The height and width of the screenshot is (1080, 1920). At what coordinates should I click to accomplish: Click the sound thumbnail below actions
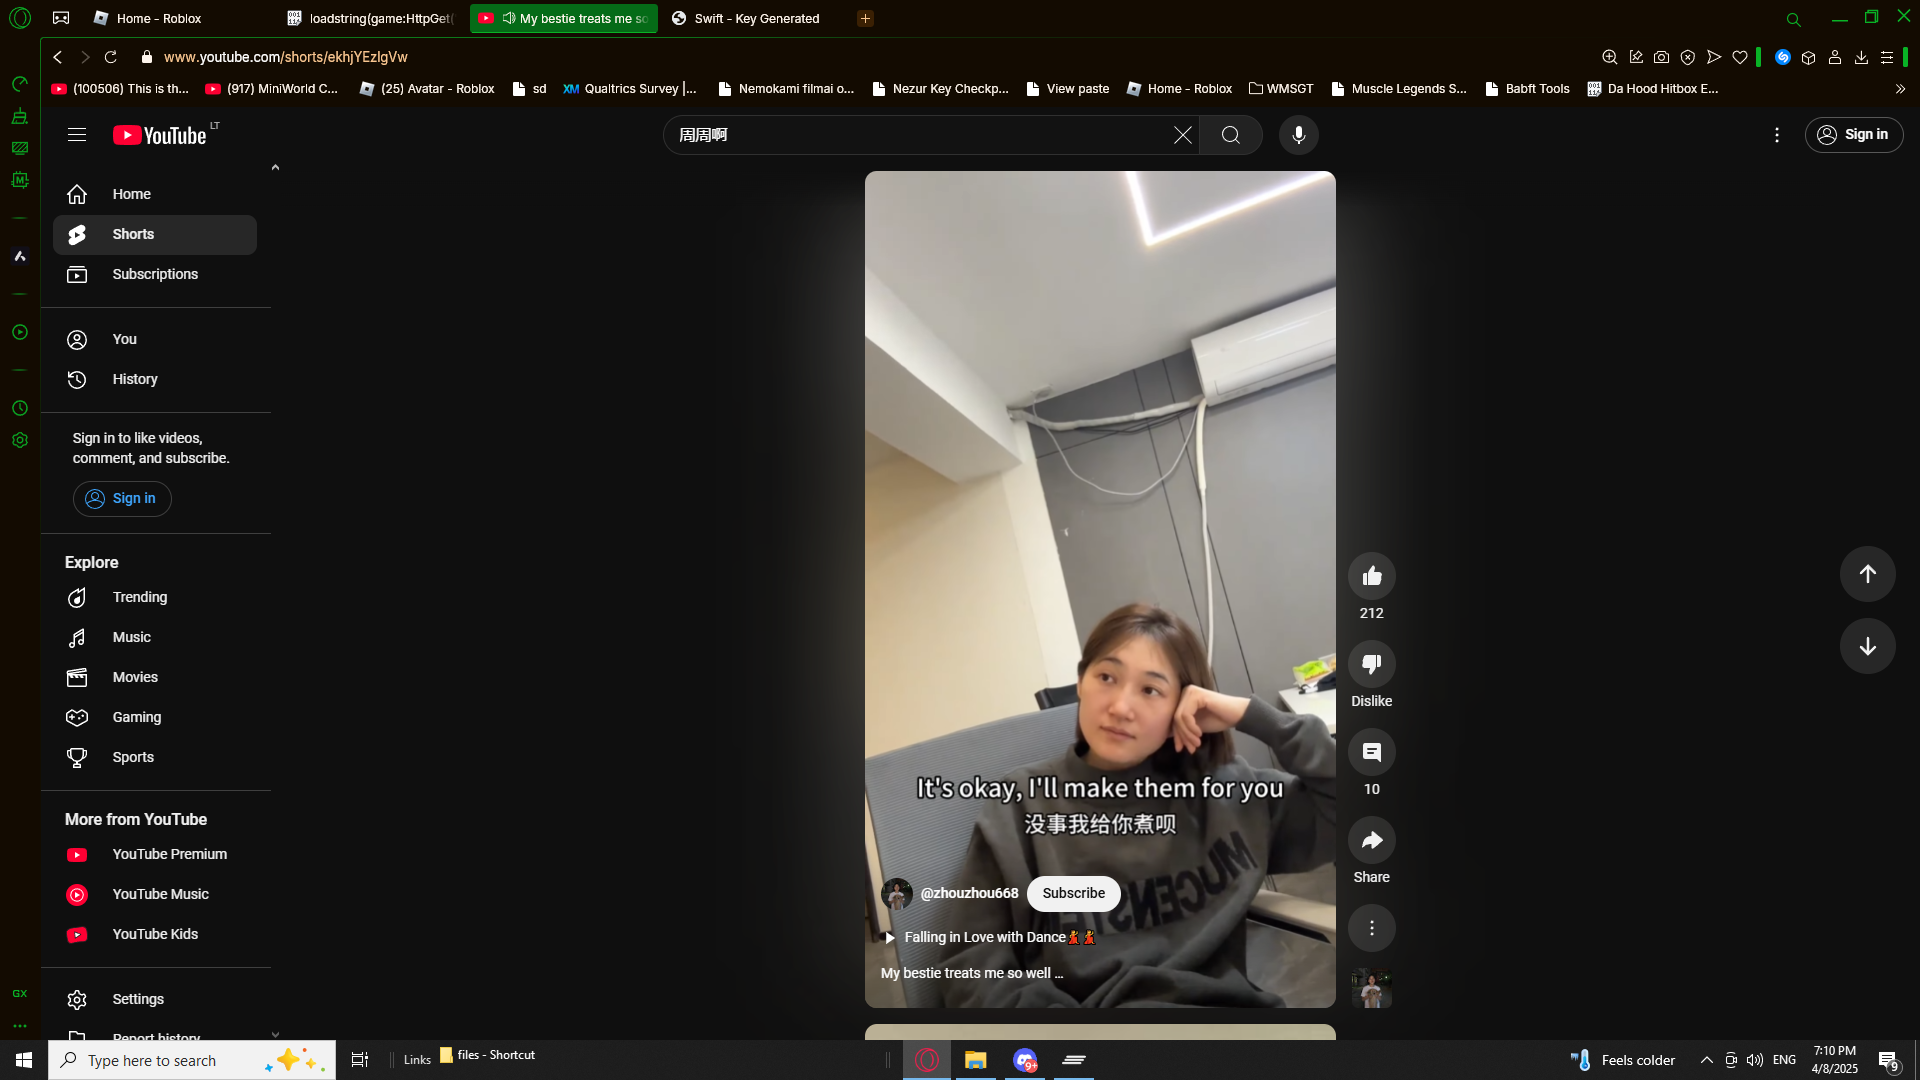[x=1371, y=988]
